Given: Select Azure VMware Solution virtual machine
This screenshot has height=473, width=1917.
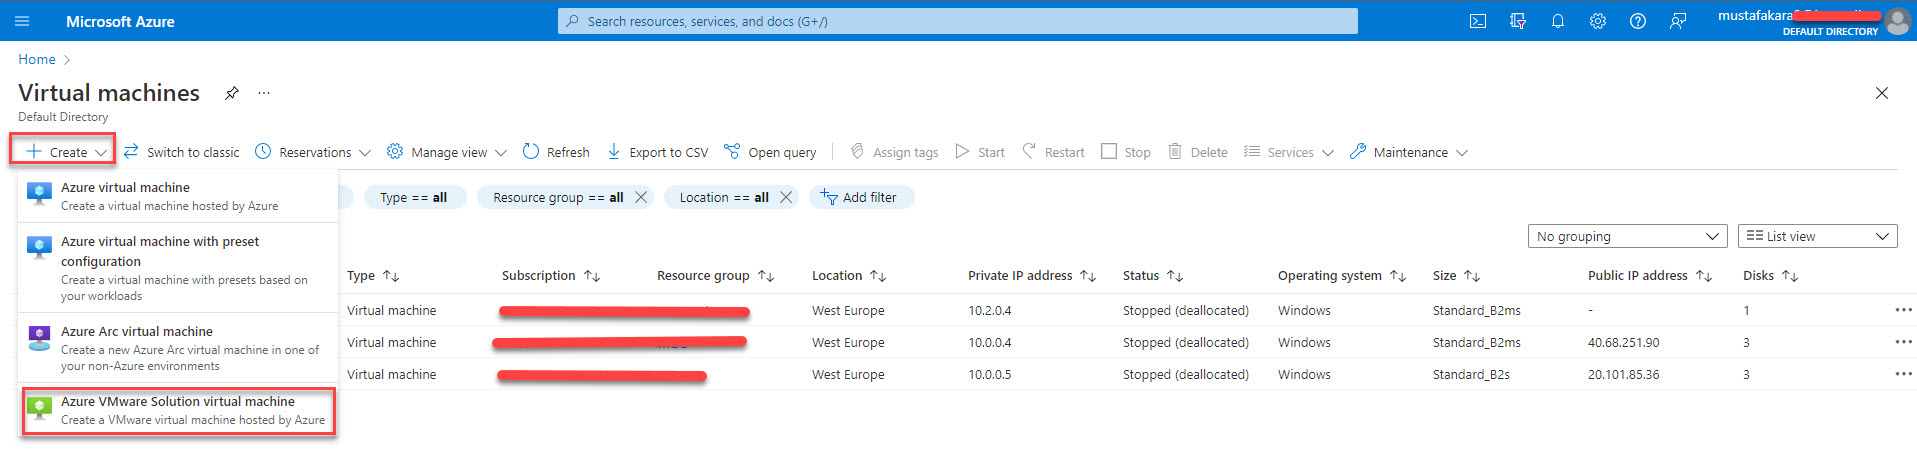Looking at the screenshot, I should click(178, 410).
